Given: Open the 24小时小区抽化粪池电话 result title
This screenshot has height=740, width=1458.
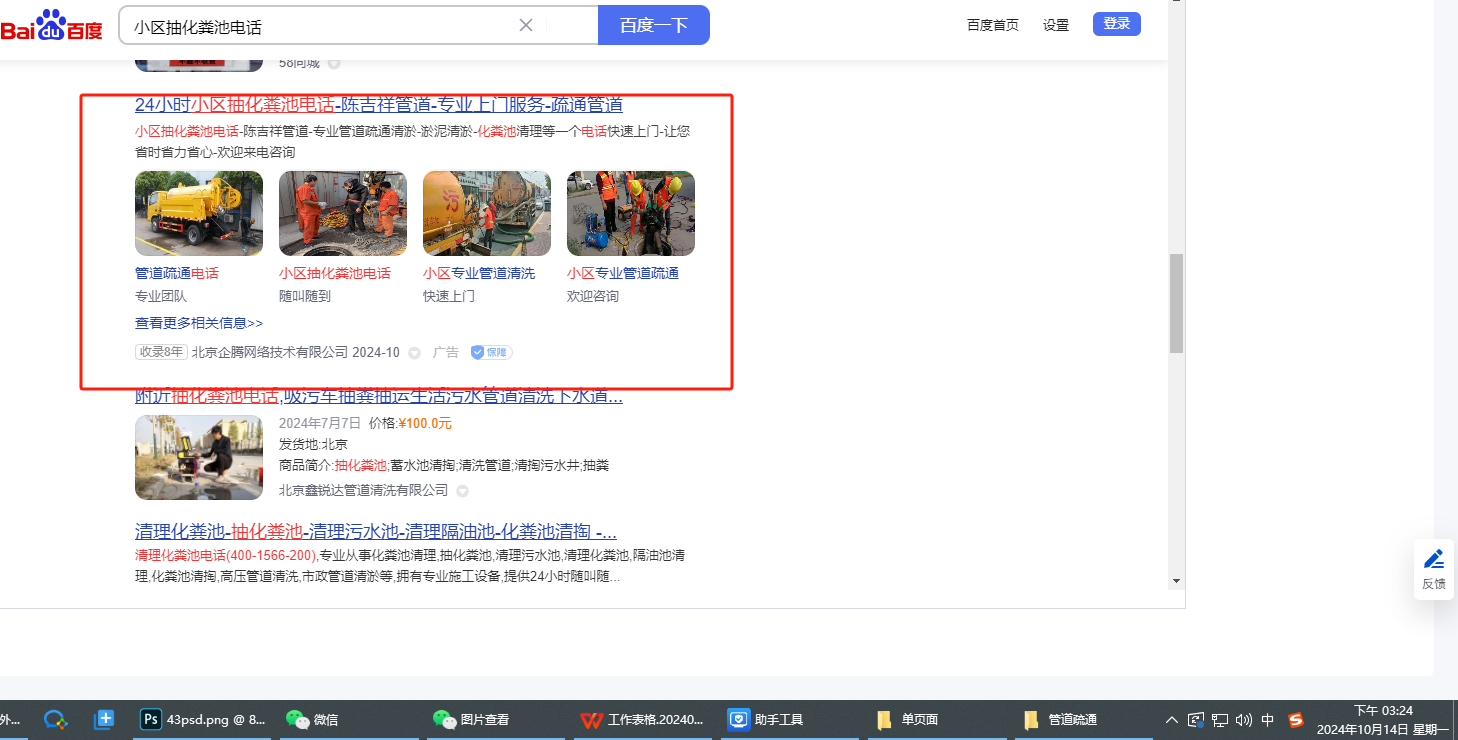Looking at the screenshot, I should tap(379, 105).
